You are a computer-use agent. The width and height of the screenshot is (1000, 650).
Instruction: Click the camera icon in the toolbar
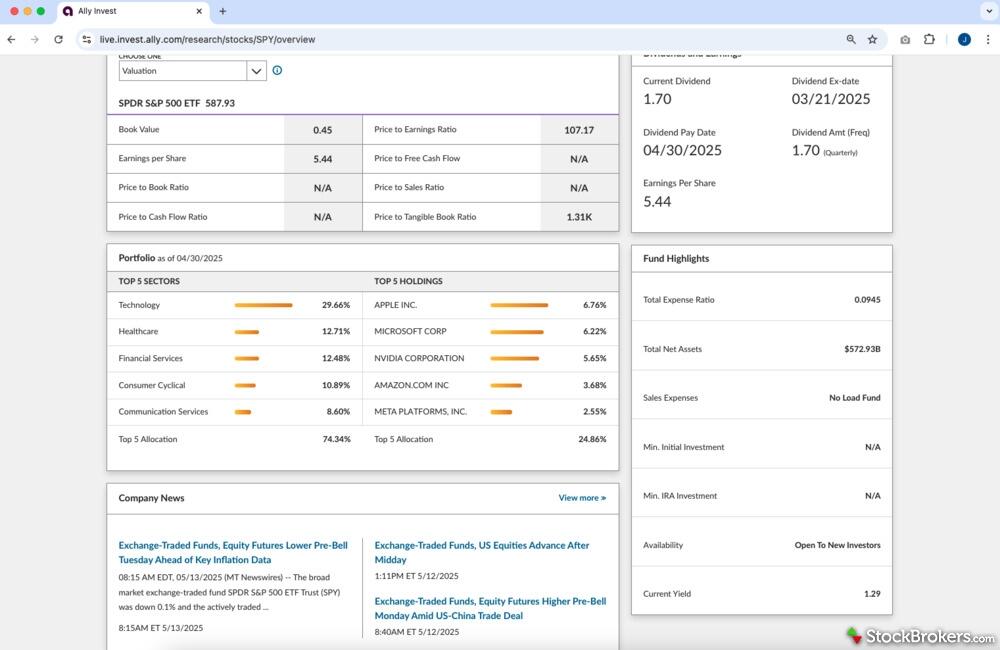[x=905, y=40]
